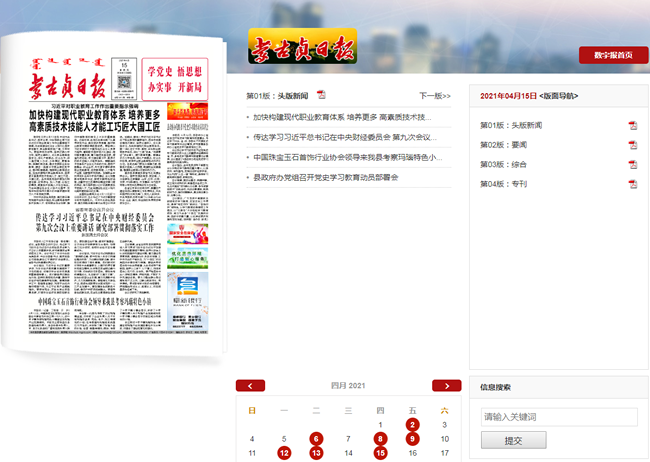Open the 数字报首页 tab
Screen dimensions: 650x462
pos(613,55)
